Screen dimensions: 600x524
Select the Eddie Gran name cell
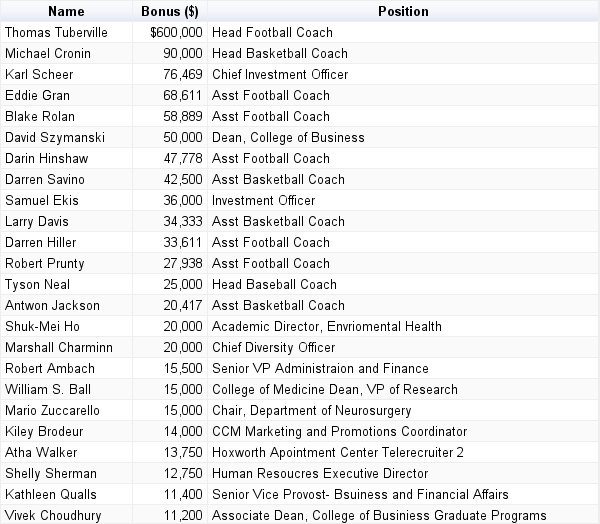(x=39, y=96)
